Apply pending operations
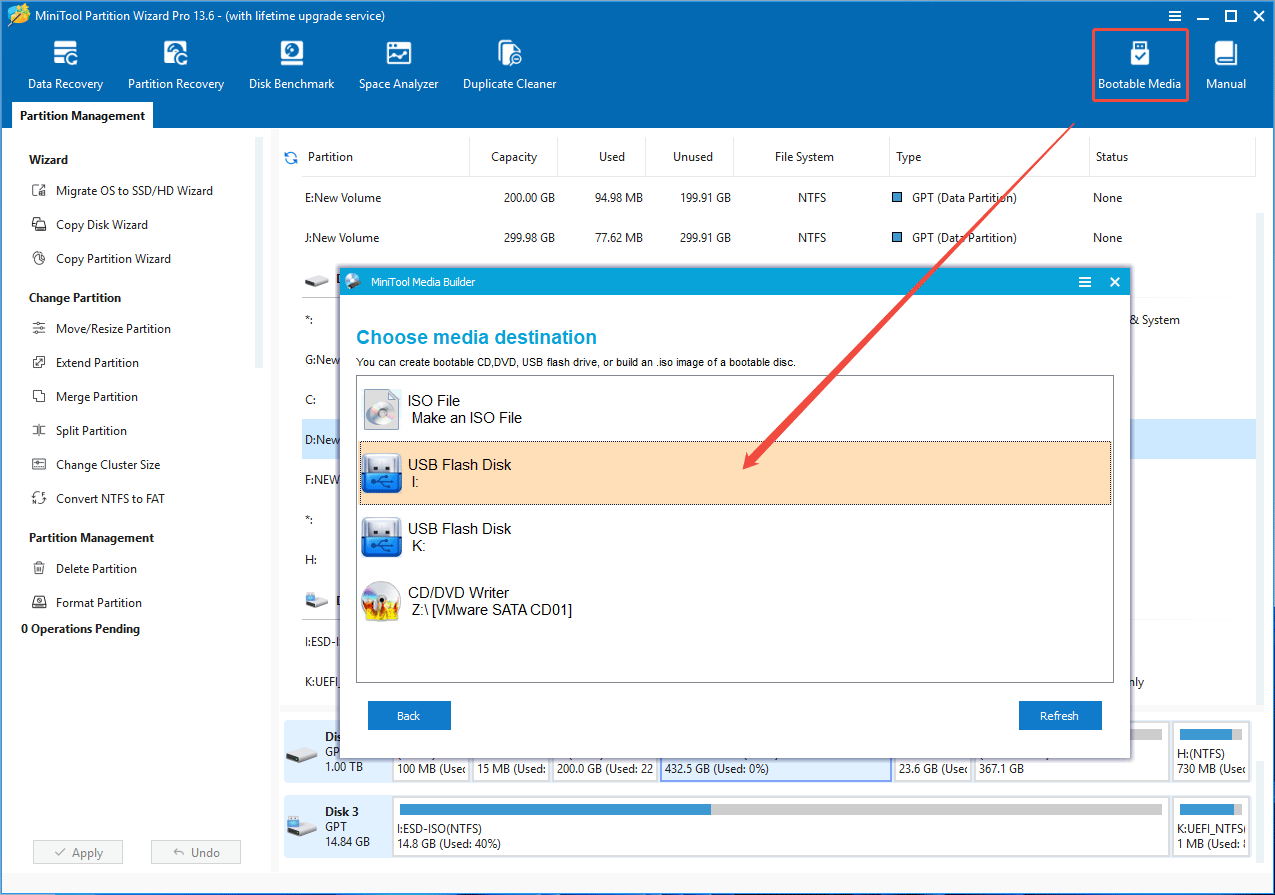 (x=77, y=851)
